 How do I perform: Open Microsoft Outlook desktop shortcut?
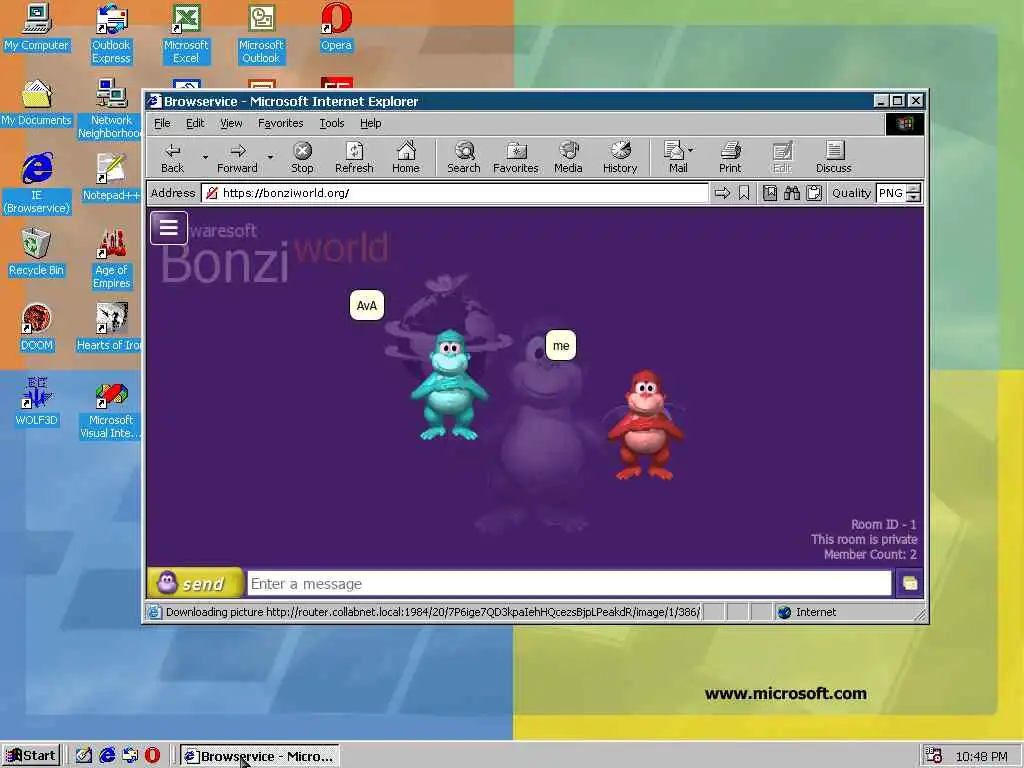[x=261, y=34]
